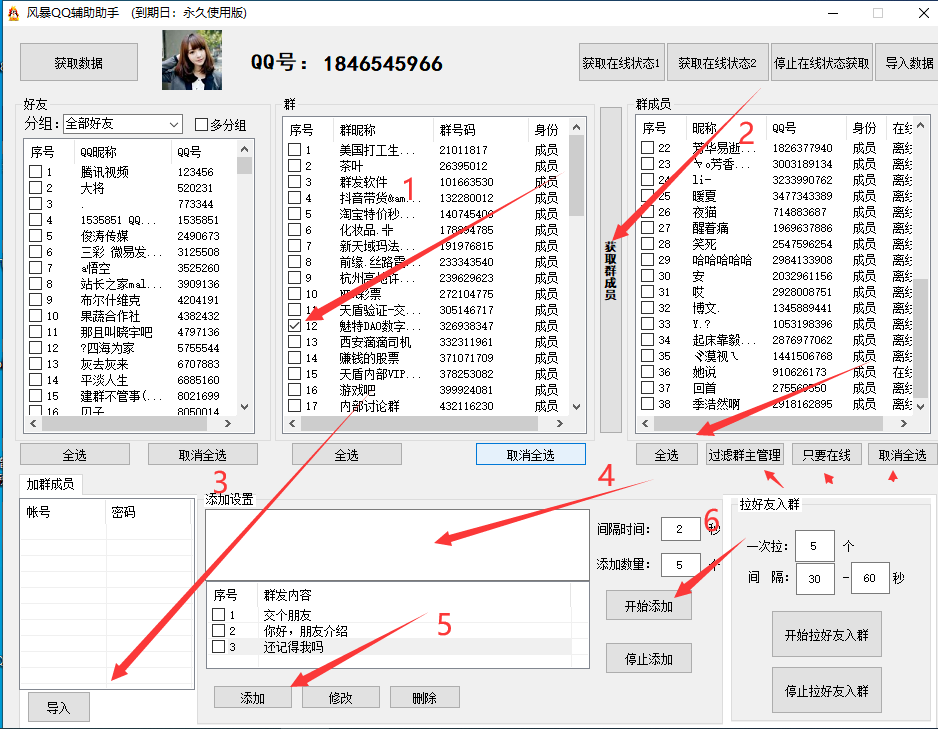Open the 全部好友 group dropdown
Image resolution: width=938 pixels, height=729 pixels.
pyautogui.click(x=122, y=124)
